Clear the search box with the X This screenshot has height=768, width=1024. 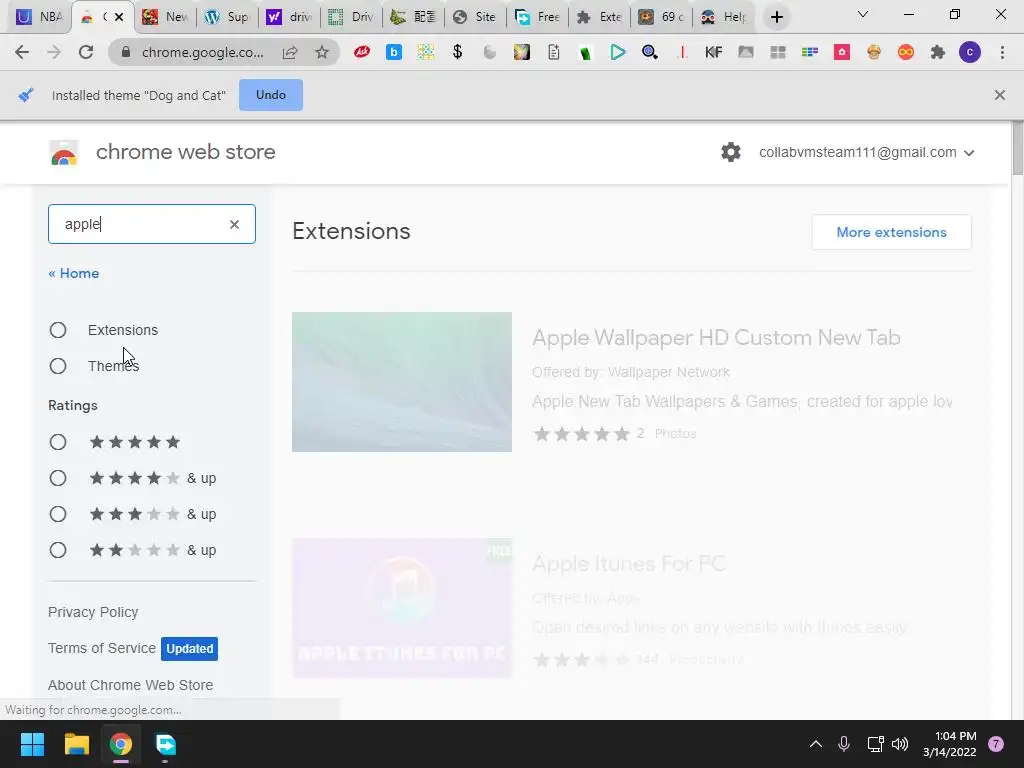234,224
